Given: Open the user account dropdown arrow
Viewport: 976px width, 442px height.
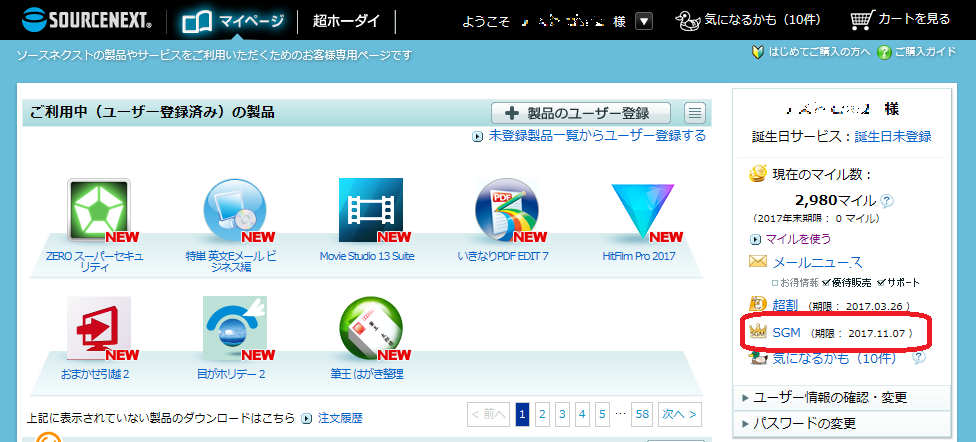Looking at the screenshot, I should tap(644, 22).
